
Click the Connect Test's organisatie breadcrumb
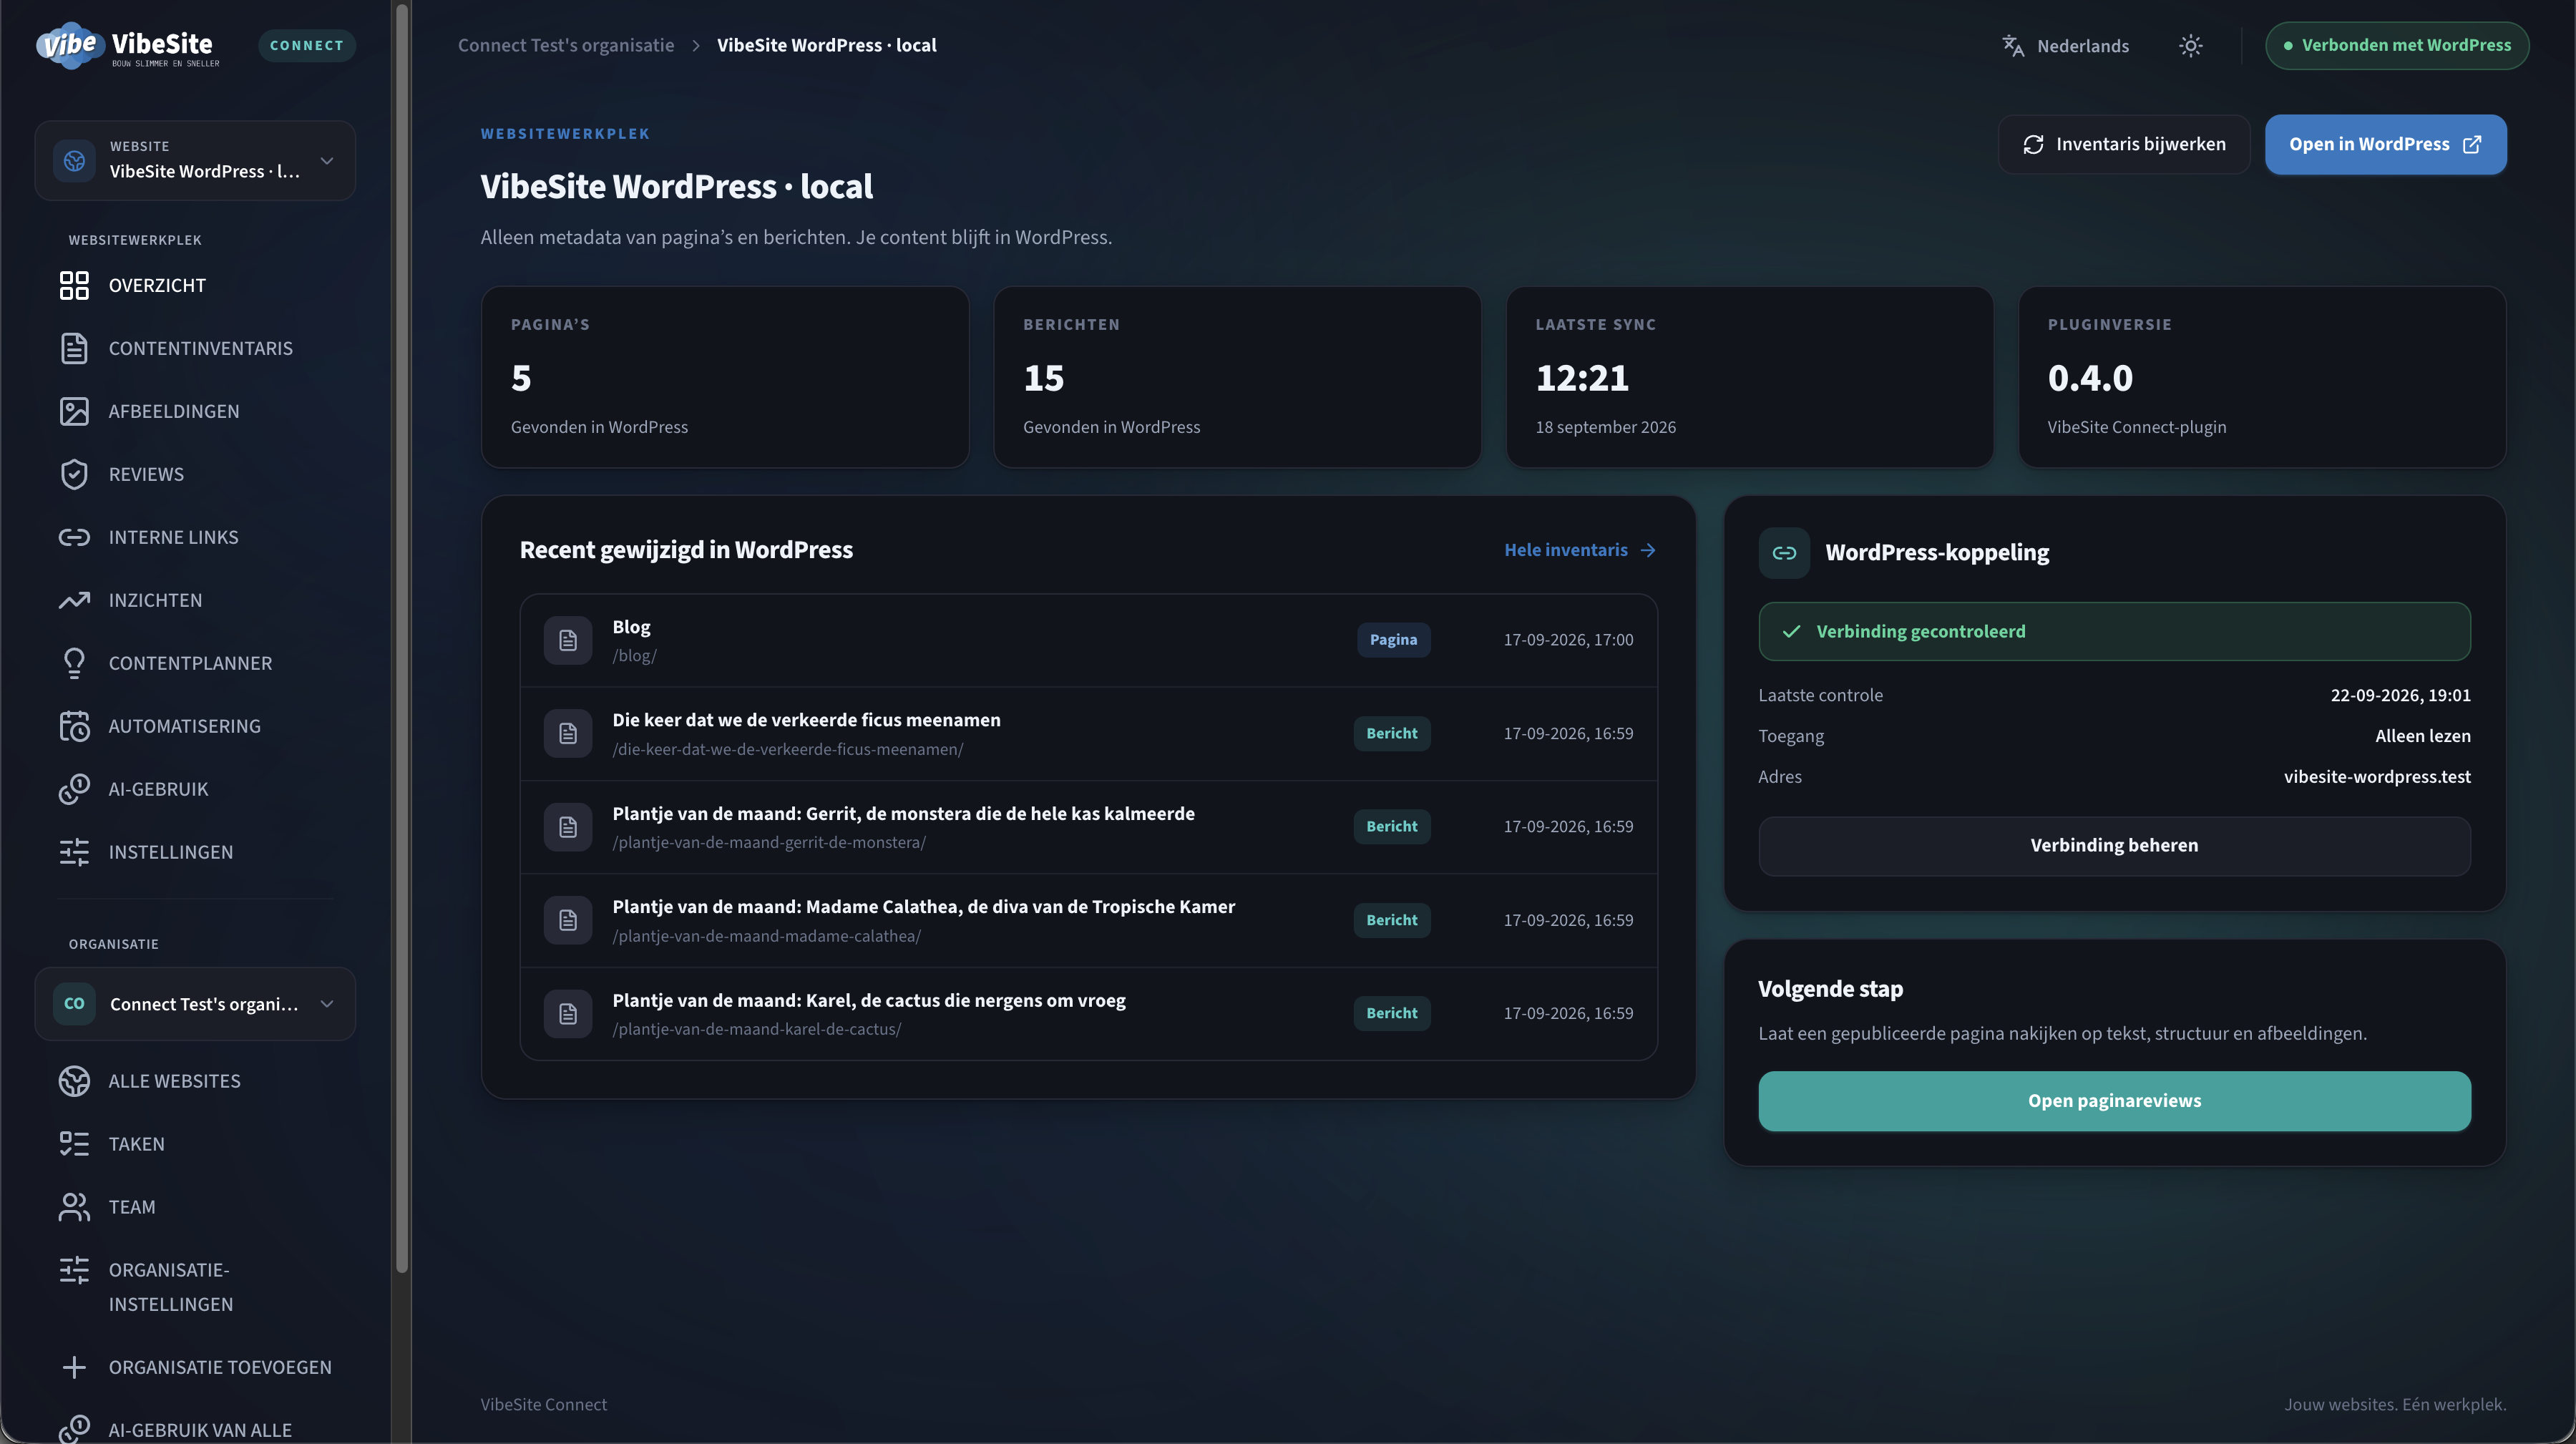pyautogui.click(x=566, y=45)
